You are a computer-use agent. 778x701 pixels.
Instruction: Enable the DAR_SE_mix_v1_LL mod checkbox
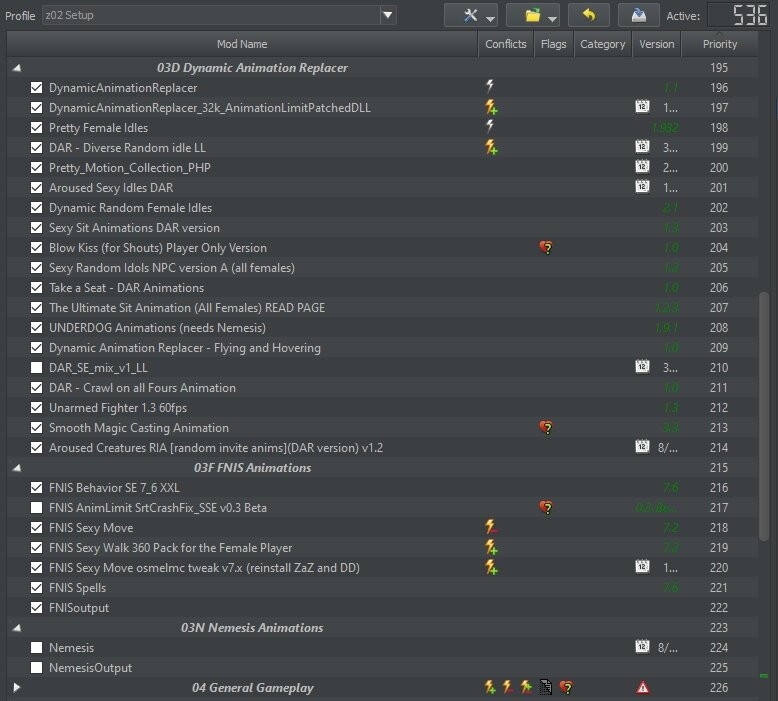tap(36, 368)
